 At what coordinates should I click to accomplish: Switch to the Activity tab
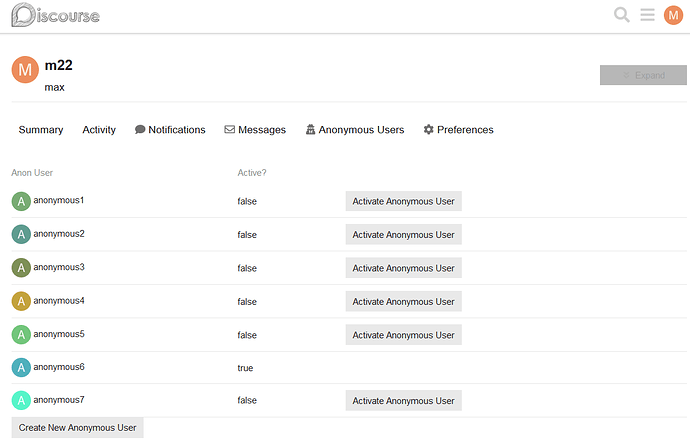[99, 130]
